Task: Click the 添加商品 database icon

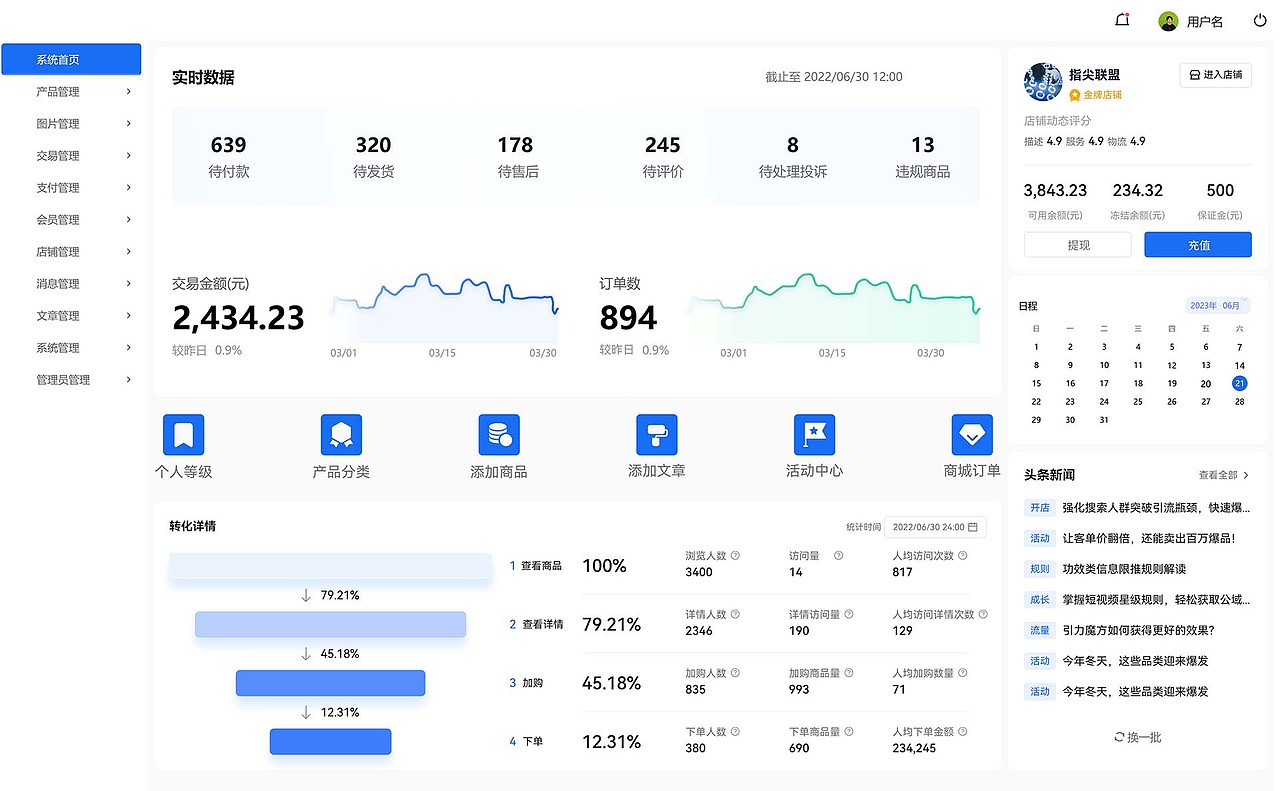Action: 499,435
